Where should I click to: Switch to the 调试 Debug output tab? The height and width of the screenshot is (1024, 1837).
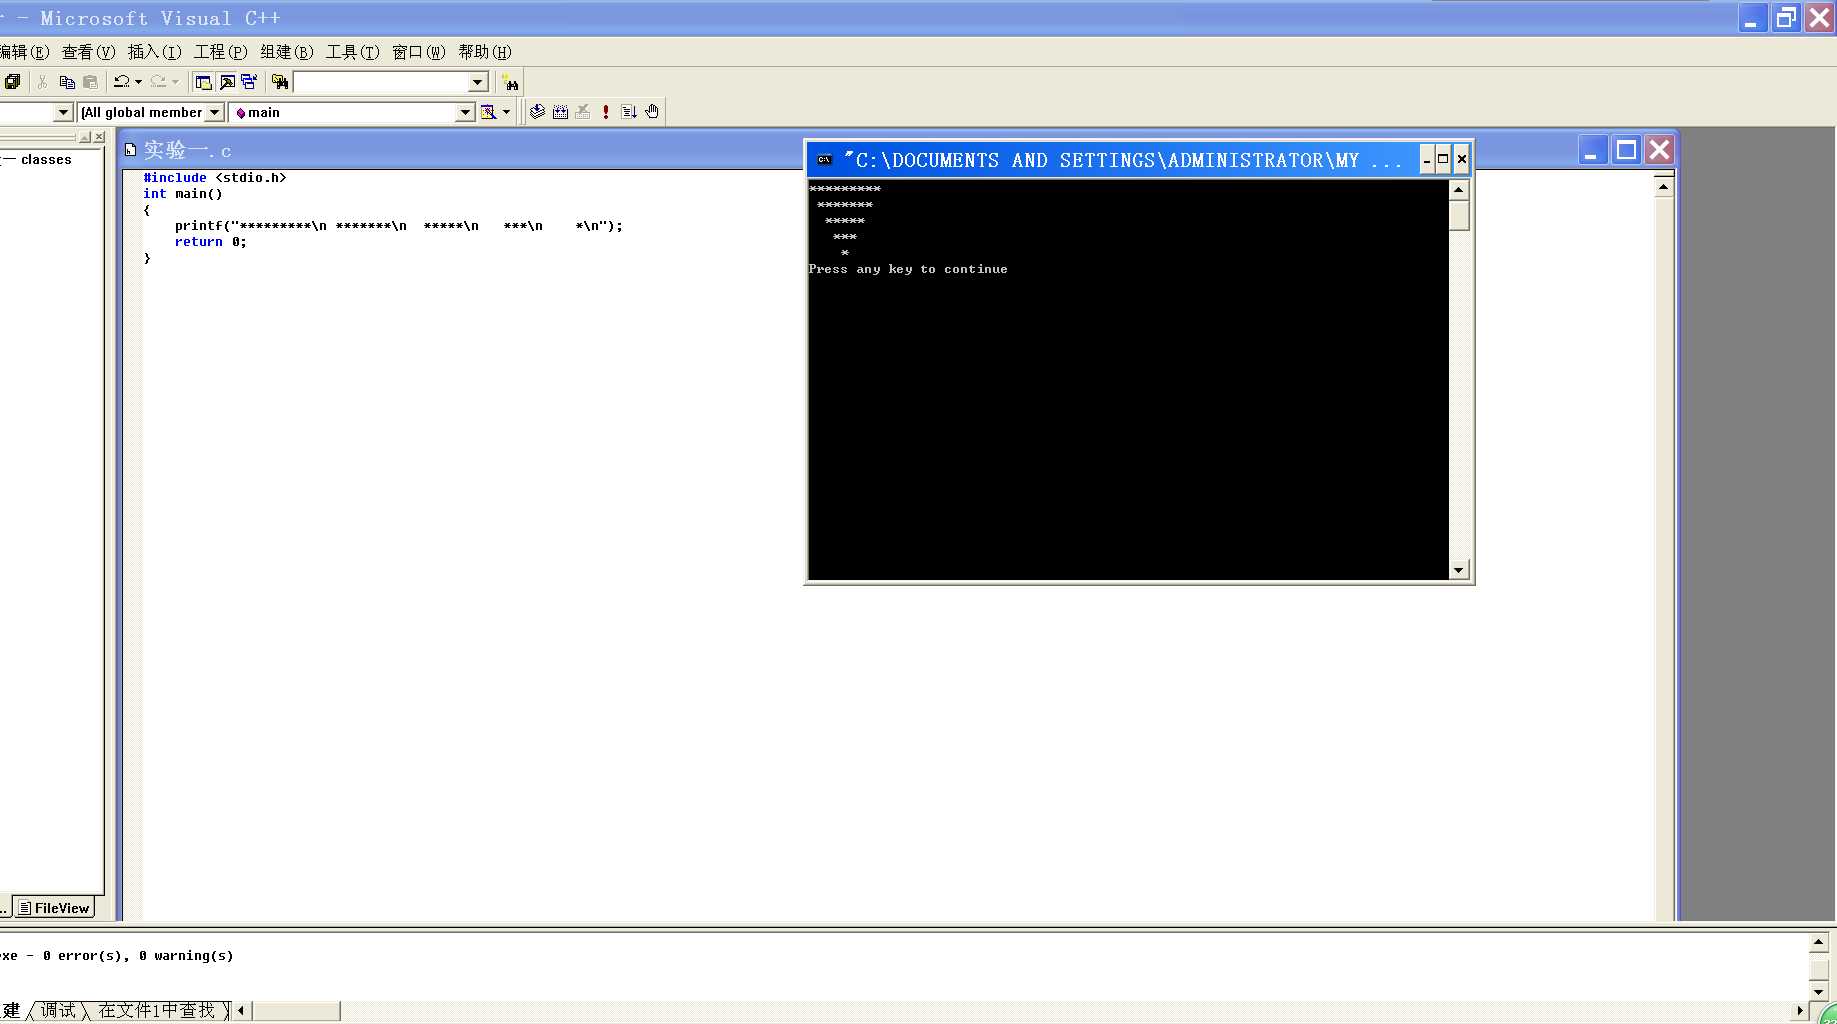tap(58, 1010)
